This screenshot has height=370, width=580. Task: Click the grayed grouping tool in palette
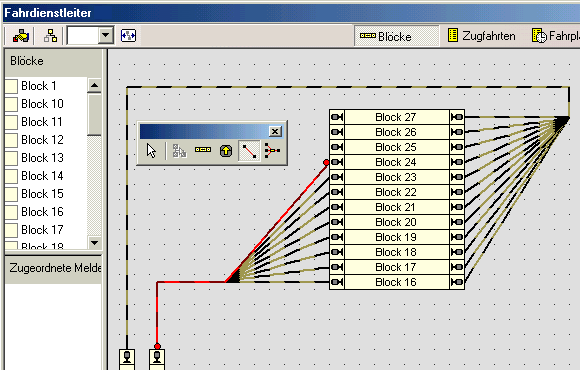[179, 151]
